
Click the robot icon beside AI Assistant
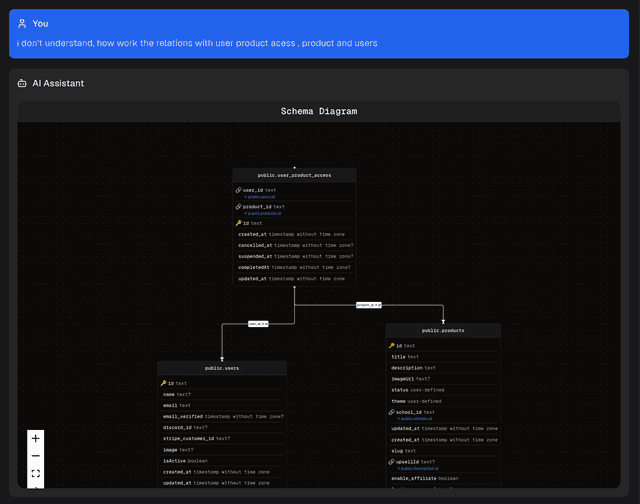point(22,83)
